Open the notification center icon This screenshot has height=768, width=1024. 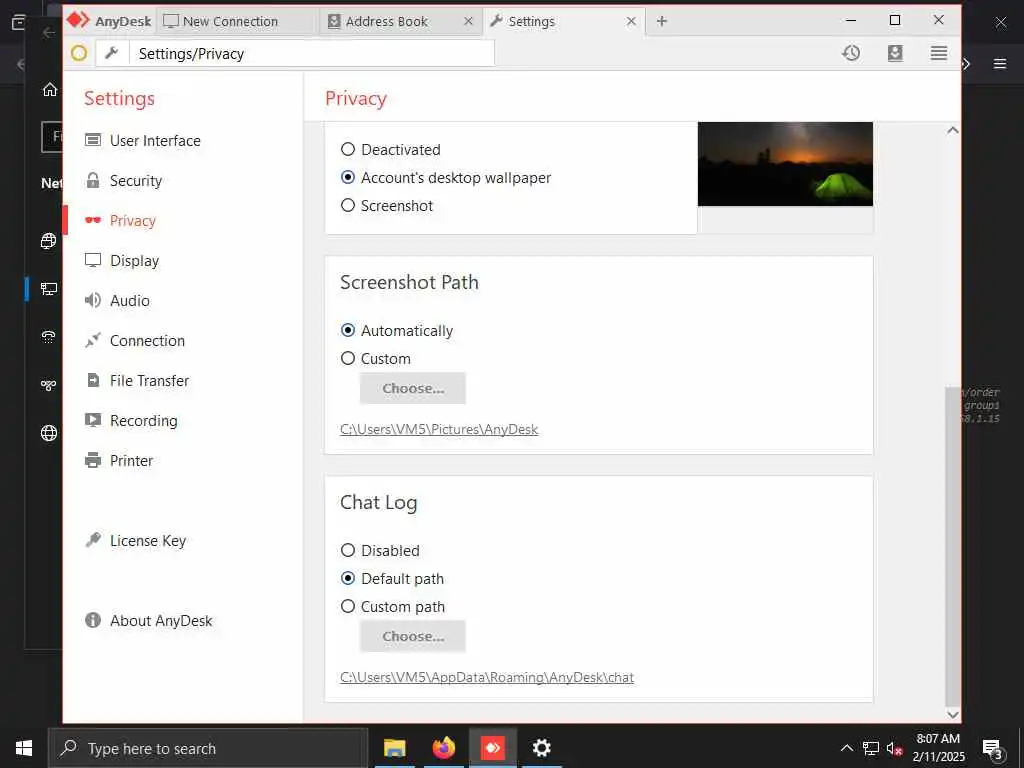[992, 748]
